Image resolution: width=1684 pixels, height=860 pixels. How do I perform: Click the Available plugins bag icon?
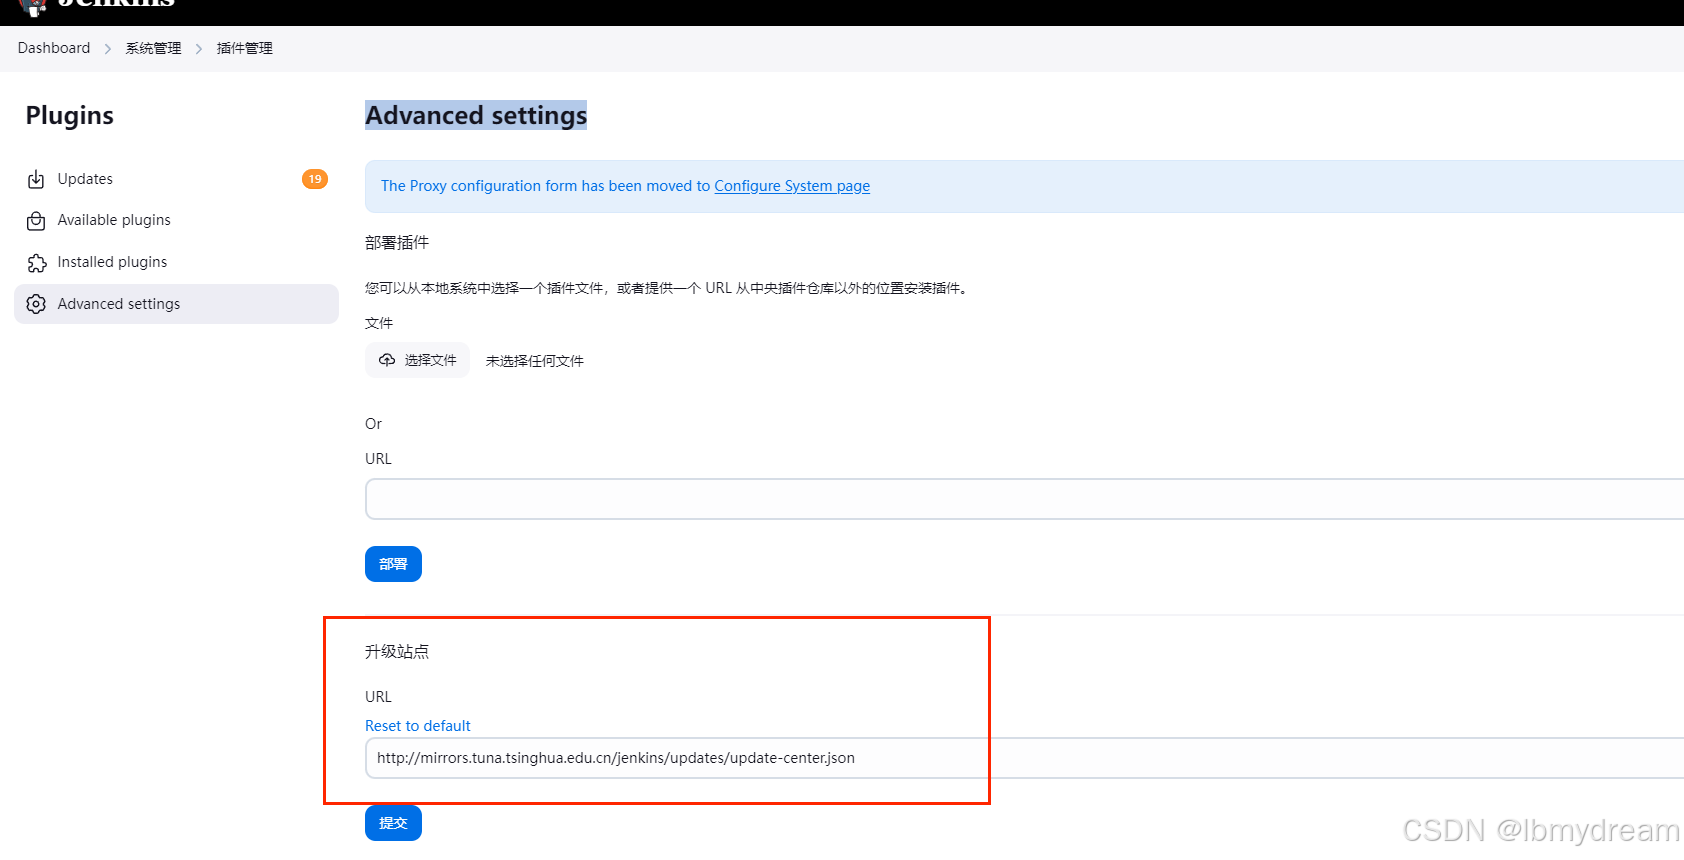pos(36,220)
